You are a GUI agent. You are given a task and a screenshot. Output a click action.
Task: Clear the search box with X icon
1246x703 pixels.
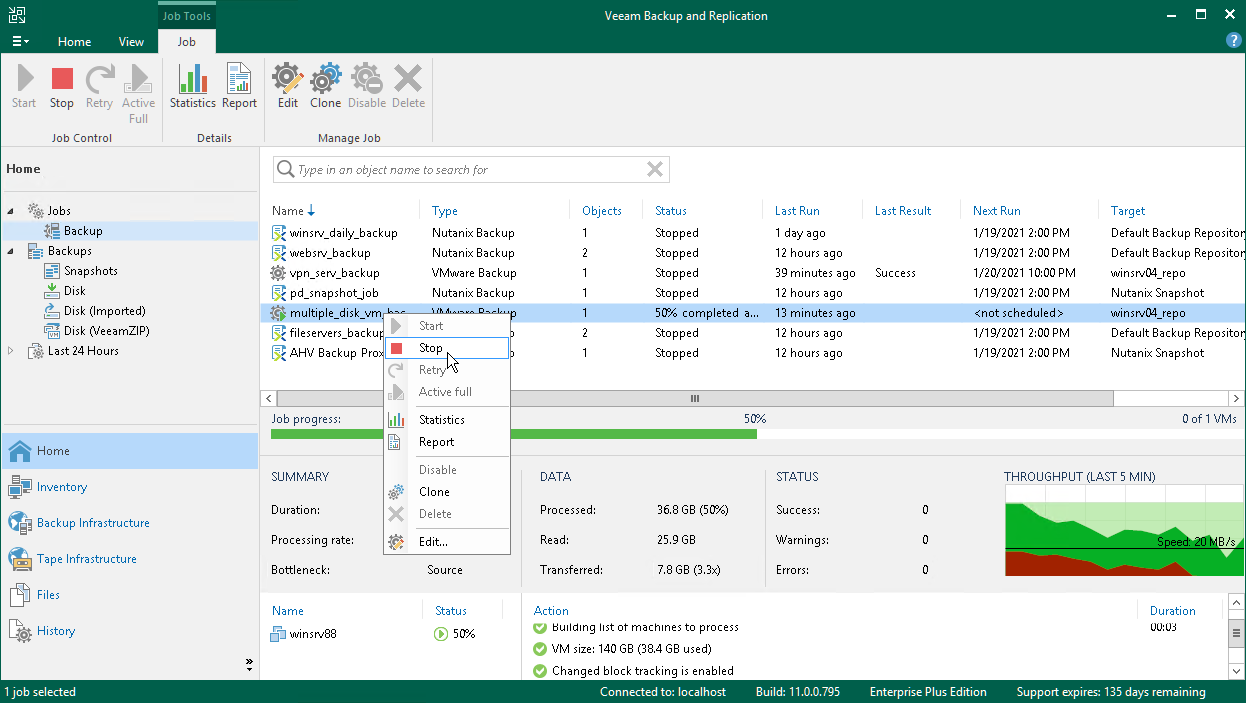click(655, 170)
